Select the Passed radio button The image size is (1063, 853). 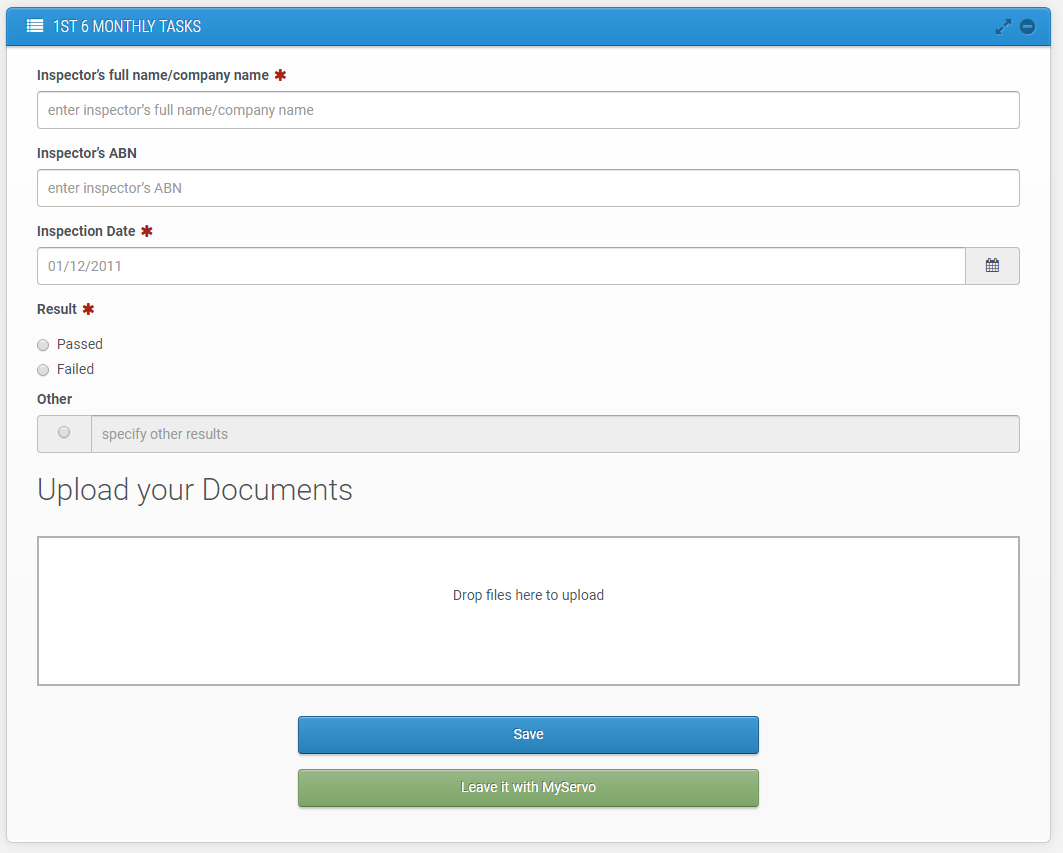pyautogui.click(x=43, y=345)
